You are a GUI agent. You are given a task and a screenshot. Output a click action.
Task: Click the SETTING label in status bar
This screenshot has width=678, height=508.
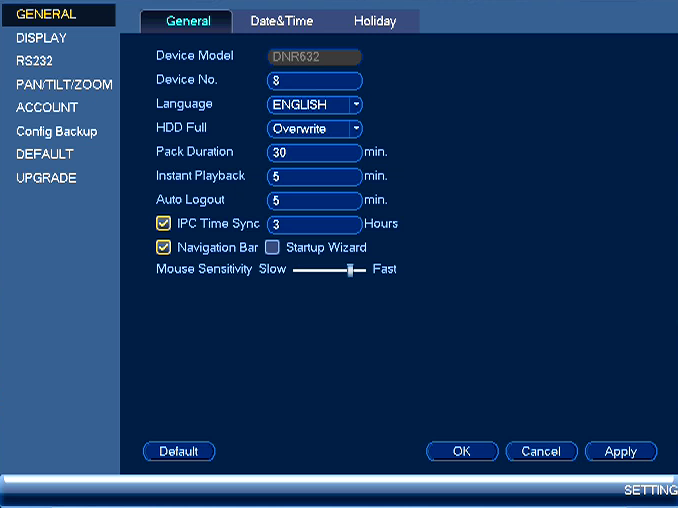pyautogui.click(x=651, y=490)
